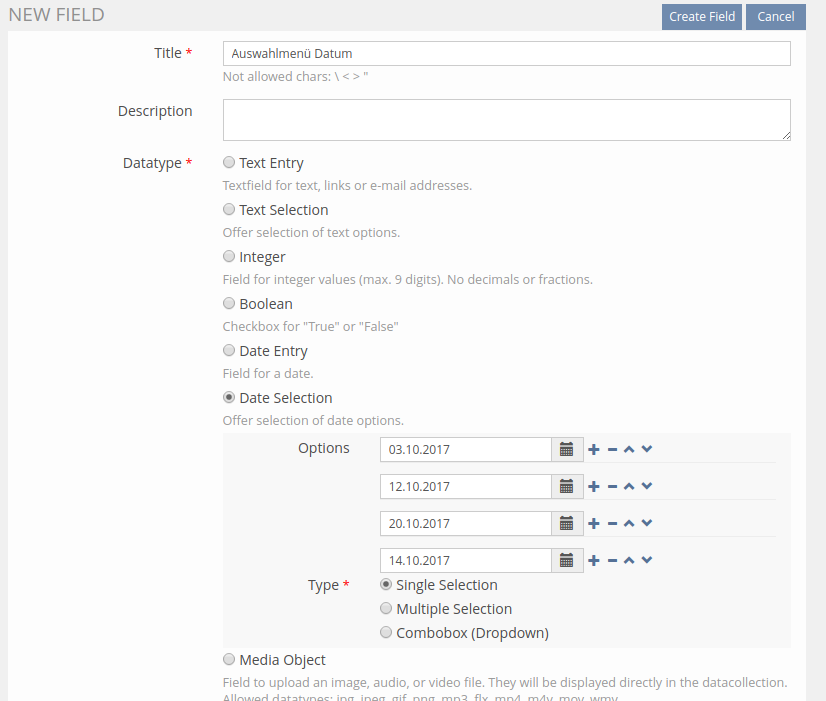Remove the 14.10.2017 option with minus icon

pos(612,561)
